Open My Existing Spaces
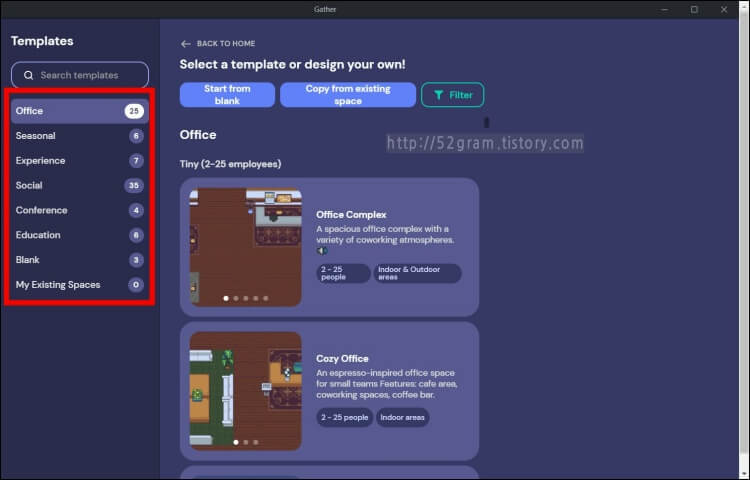This screenshot has width=750, height=480. tap(80, 285)
